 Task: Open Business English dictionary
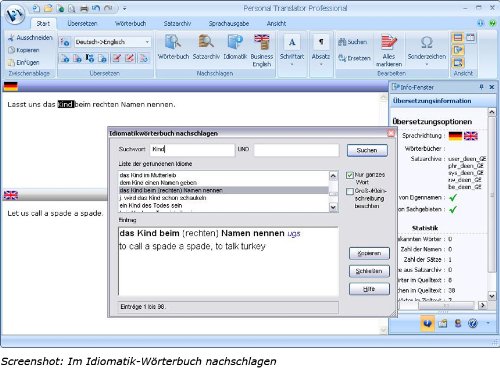point(262,50)
